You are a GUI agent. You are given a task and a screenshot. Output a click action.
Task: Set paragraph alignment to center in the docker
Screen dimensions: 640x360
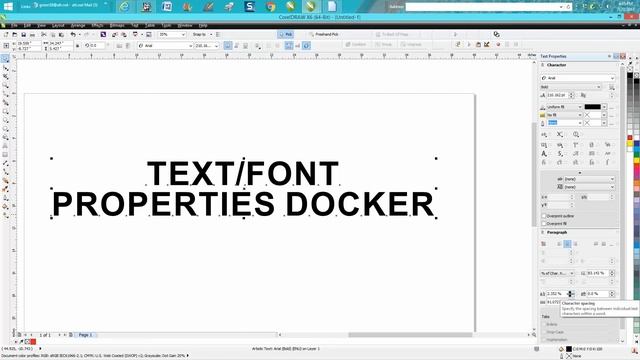coord(567,244)
